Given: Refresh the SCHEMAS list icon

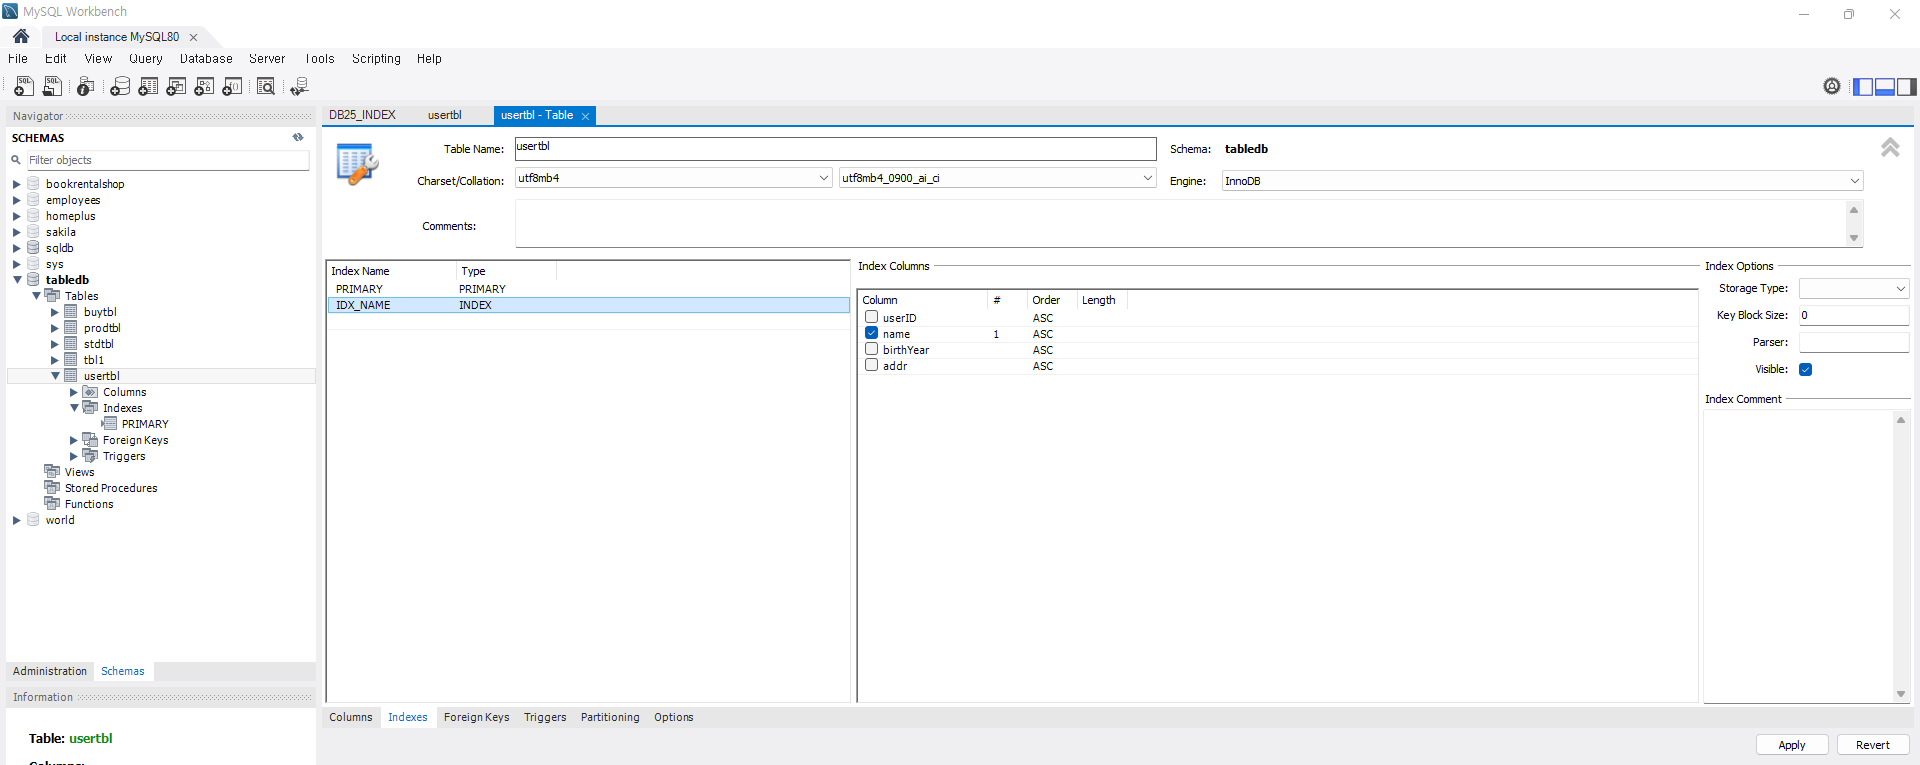Looking at the screenshot, I should click(298, 137).
